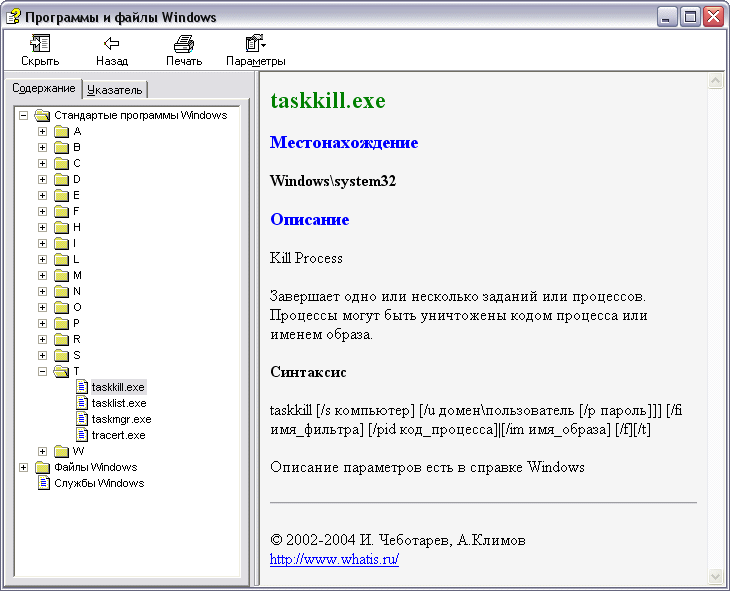Click the page icon beside taskmgr.exe
The width and height of the screenshot is (730, 591).
[82, 419]
